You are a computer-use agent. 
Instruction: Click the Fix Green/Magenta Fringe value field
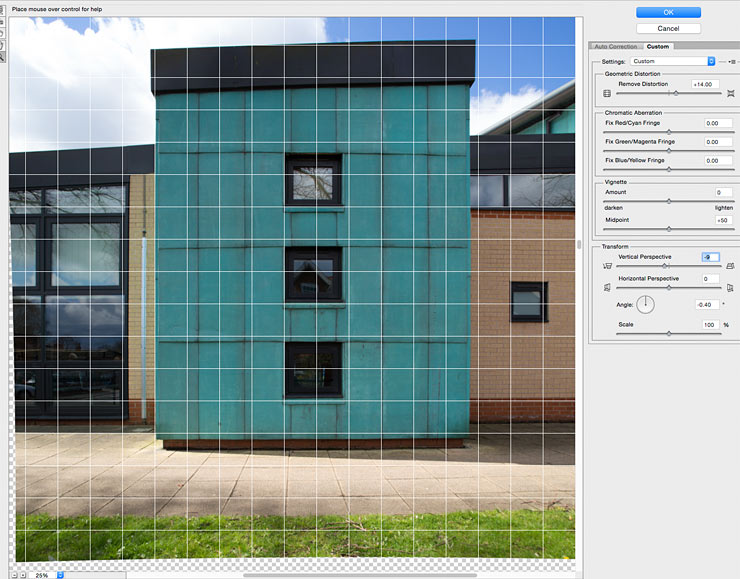[718, 142]
